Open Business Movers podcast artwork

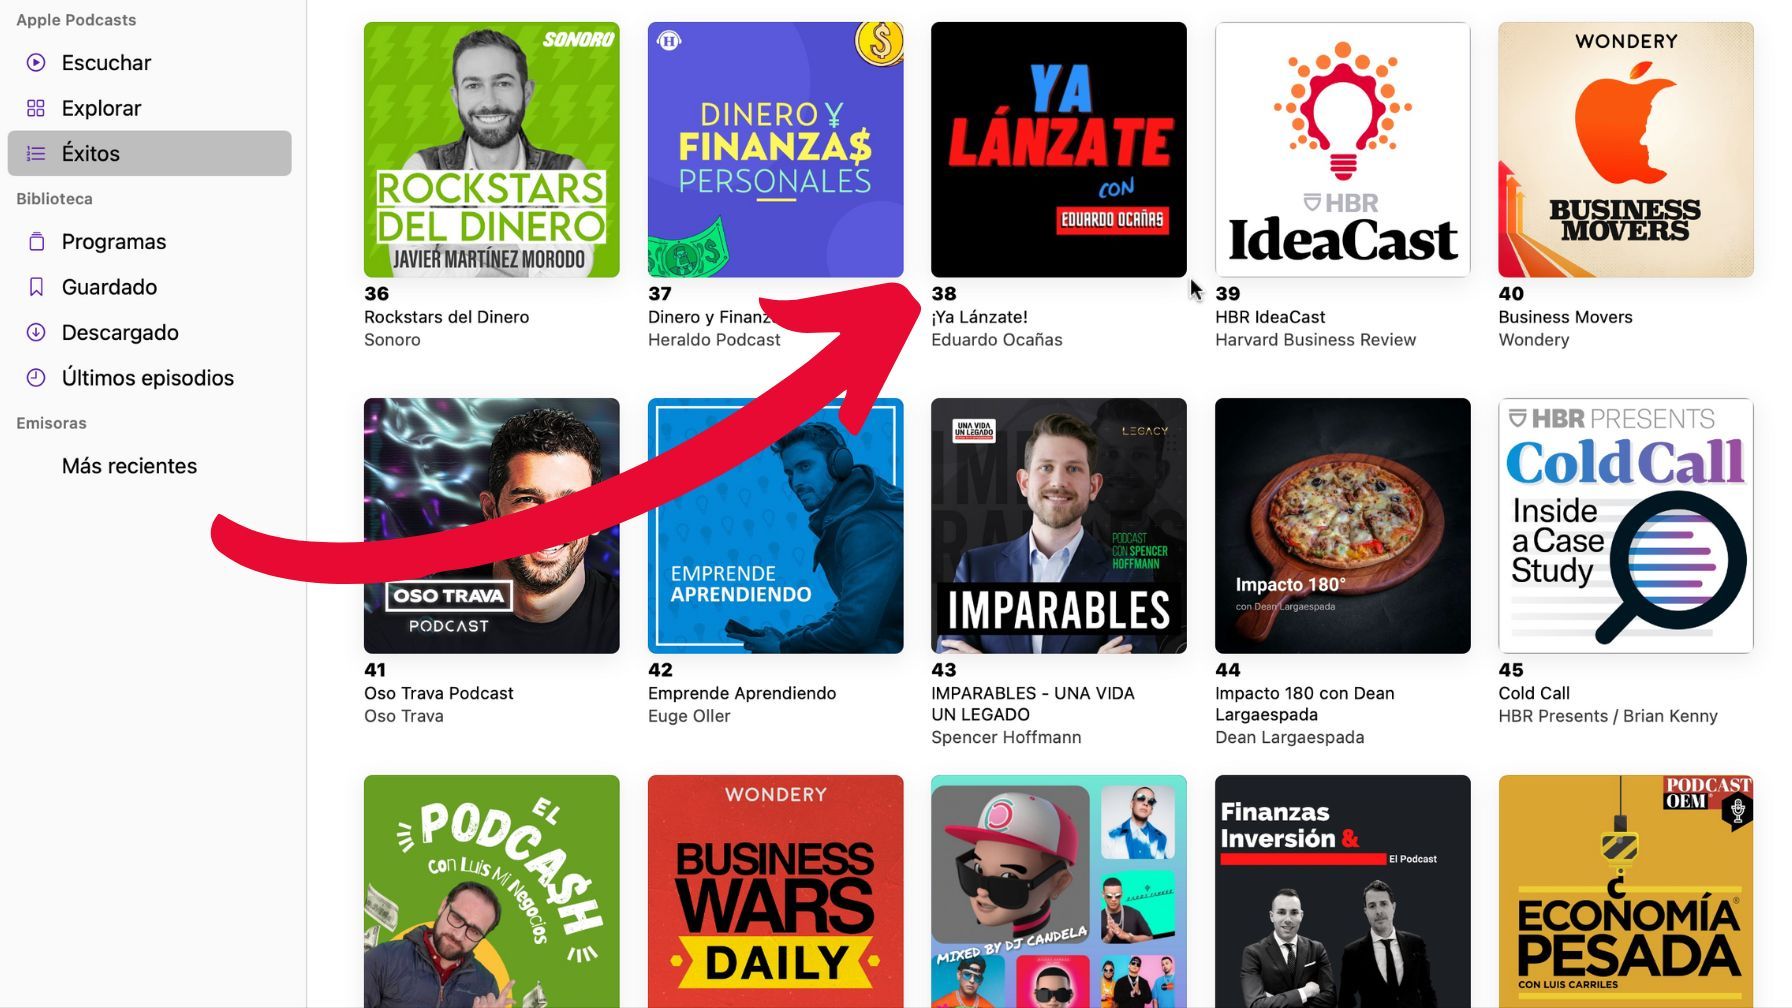pyautogui.click(x=1626, y=150)
